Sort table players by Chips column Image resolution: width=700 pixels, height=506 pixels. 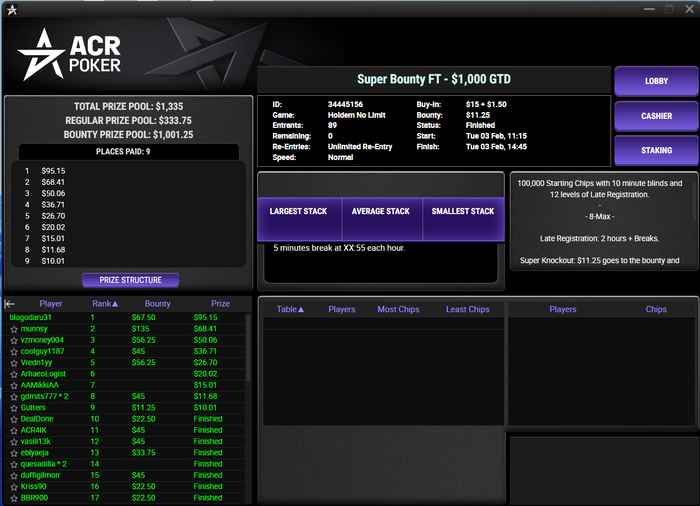pos(656,309)
